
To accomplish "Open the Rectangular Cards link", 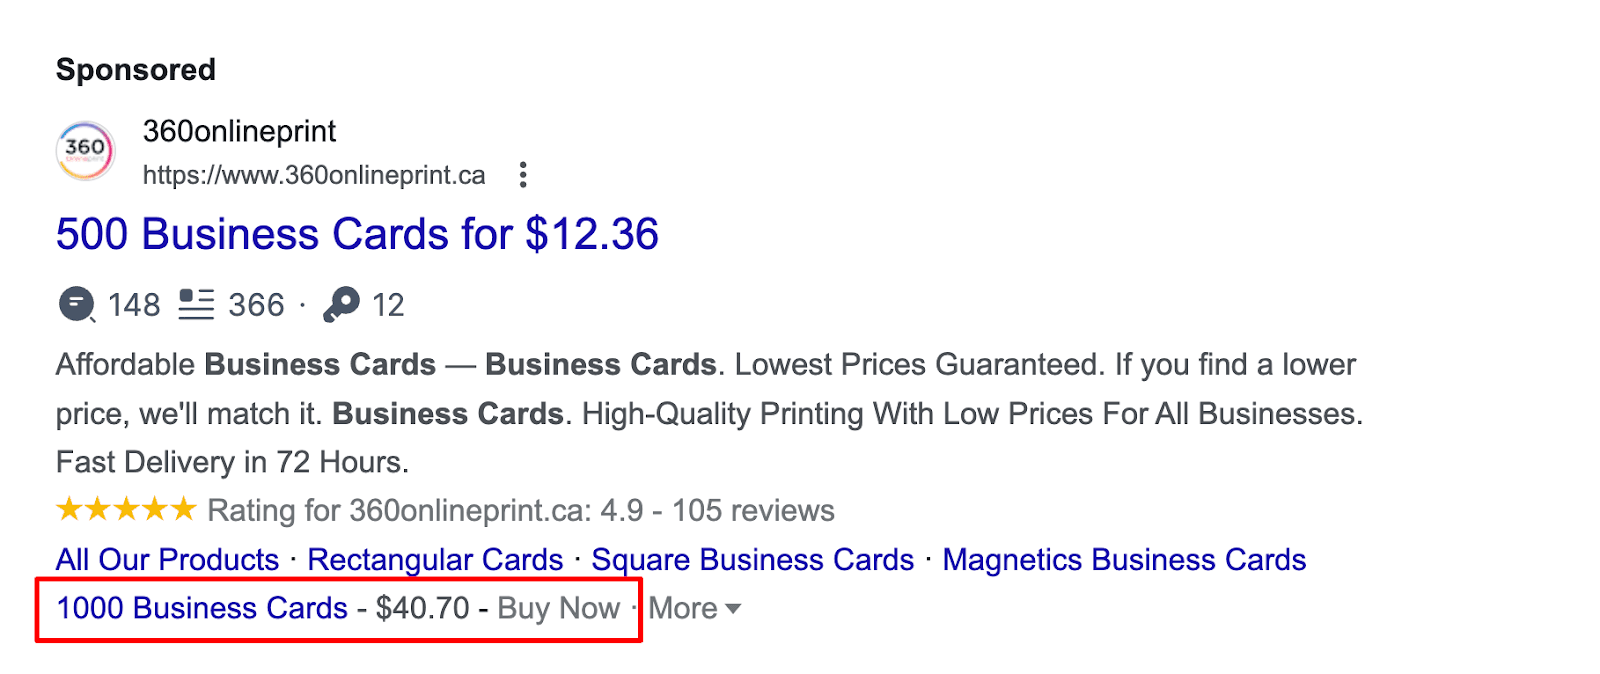I will click(436, 560).
